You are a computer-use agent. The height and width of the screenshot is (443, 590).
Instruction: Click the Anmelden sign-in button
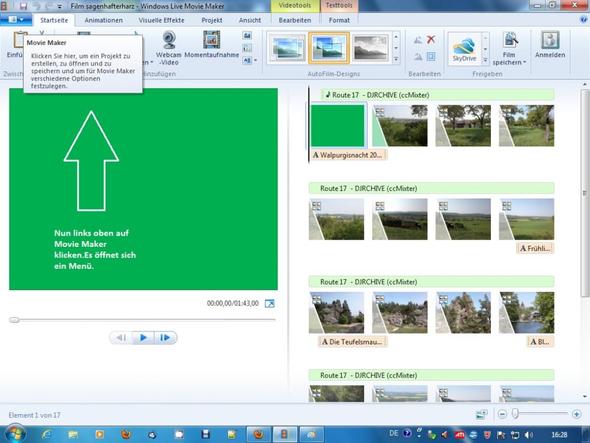tap(550, 45)
